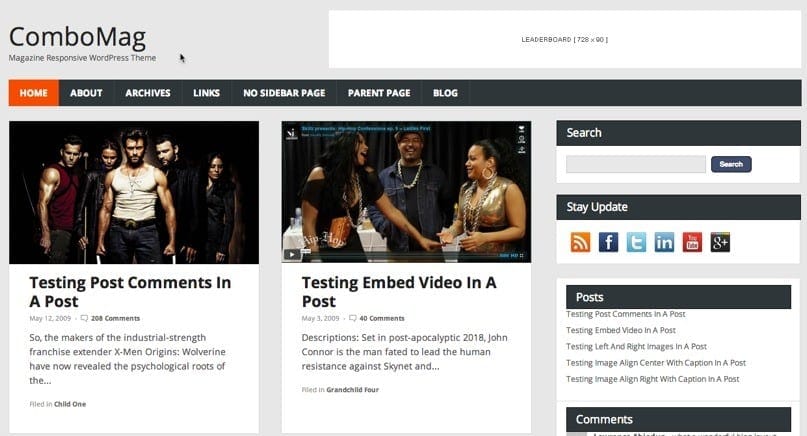This screenshot has height=436, width=807.
Task: Open the Grandchild Four category link
Action: coord(353,390)
